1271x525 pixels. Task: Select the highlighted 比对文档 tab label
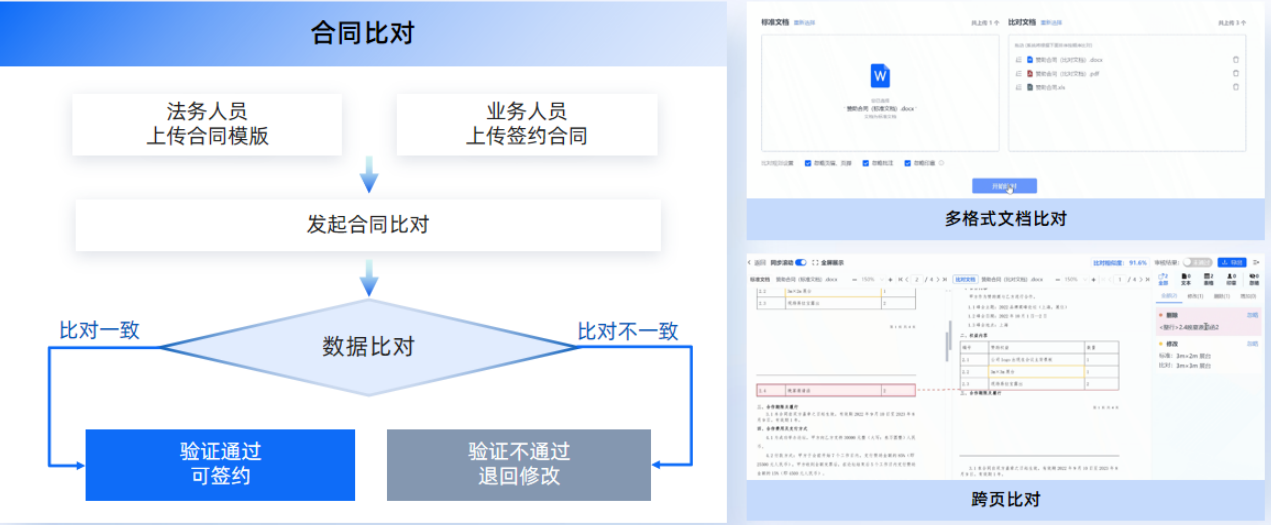coord(965,279)
